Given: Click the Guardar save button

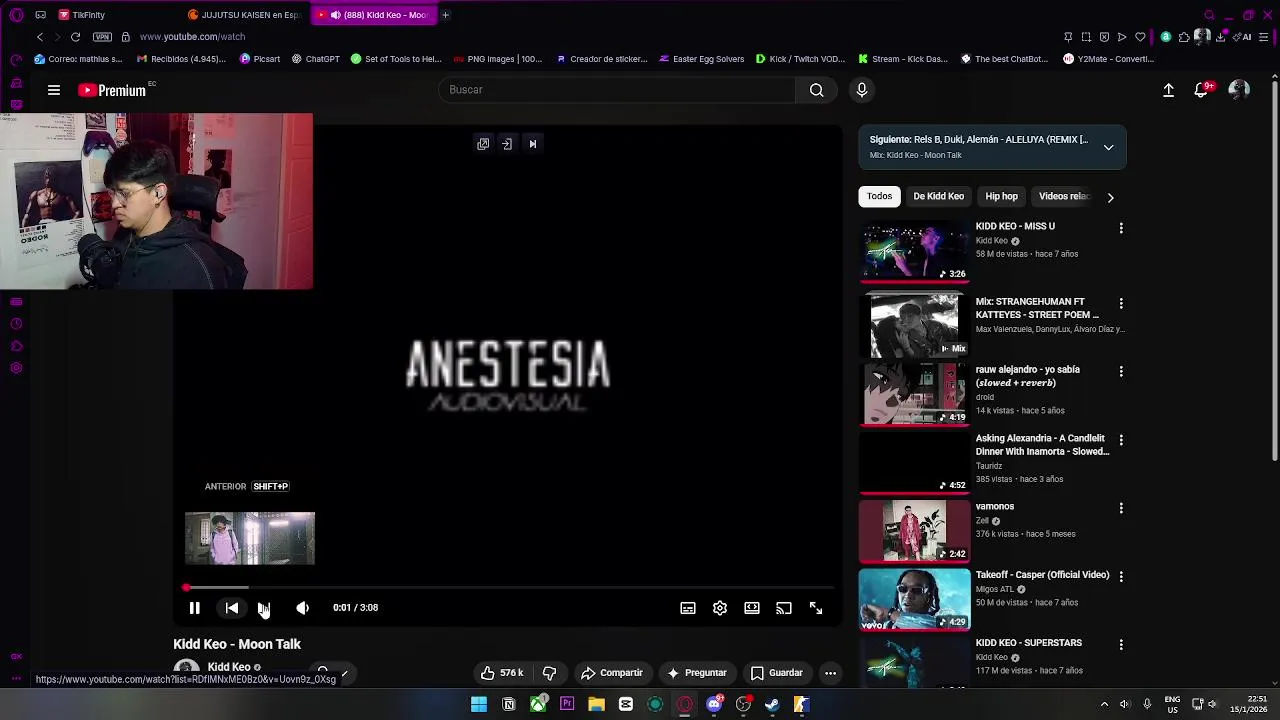Looking at the screenshot, I should [x=777, y=673].
